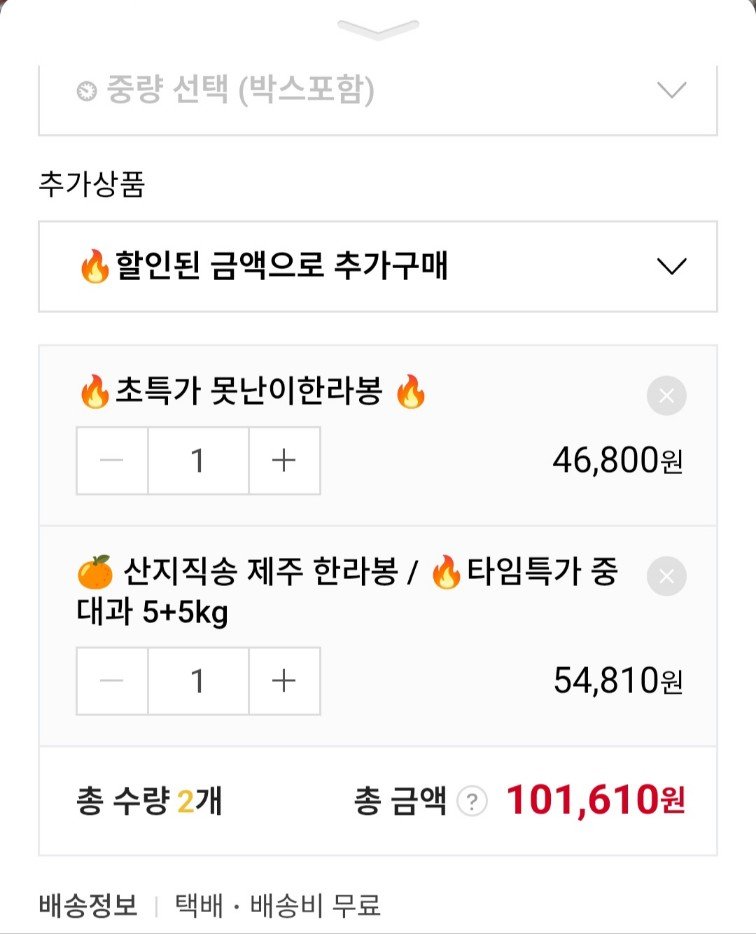756x934 pixels.
Task: Decrease quantity of 제주 한라봉 5+5kg
Action: click(x=112, y=681)
